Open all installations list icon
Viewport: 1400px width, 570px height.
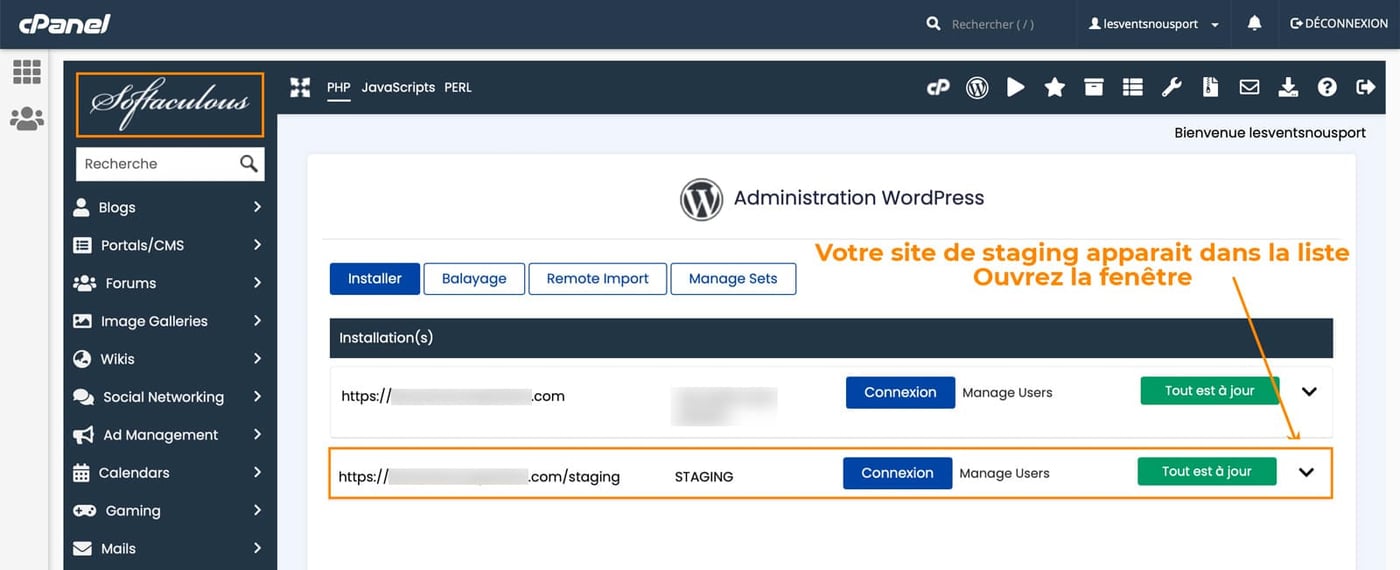coord(1132,88)
